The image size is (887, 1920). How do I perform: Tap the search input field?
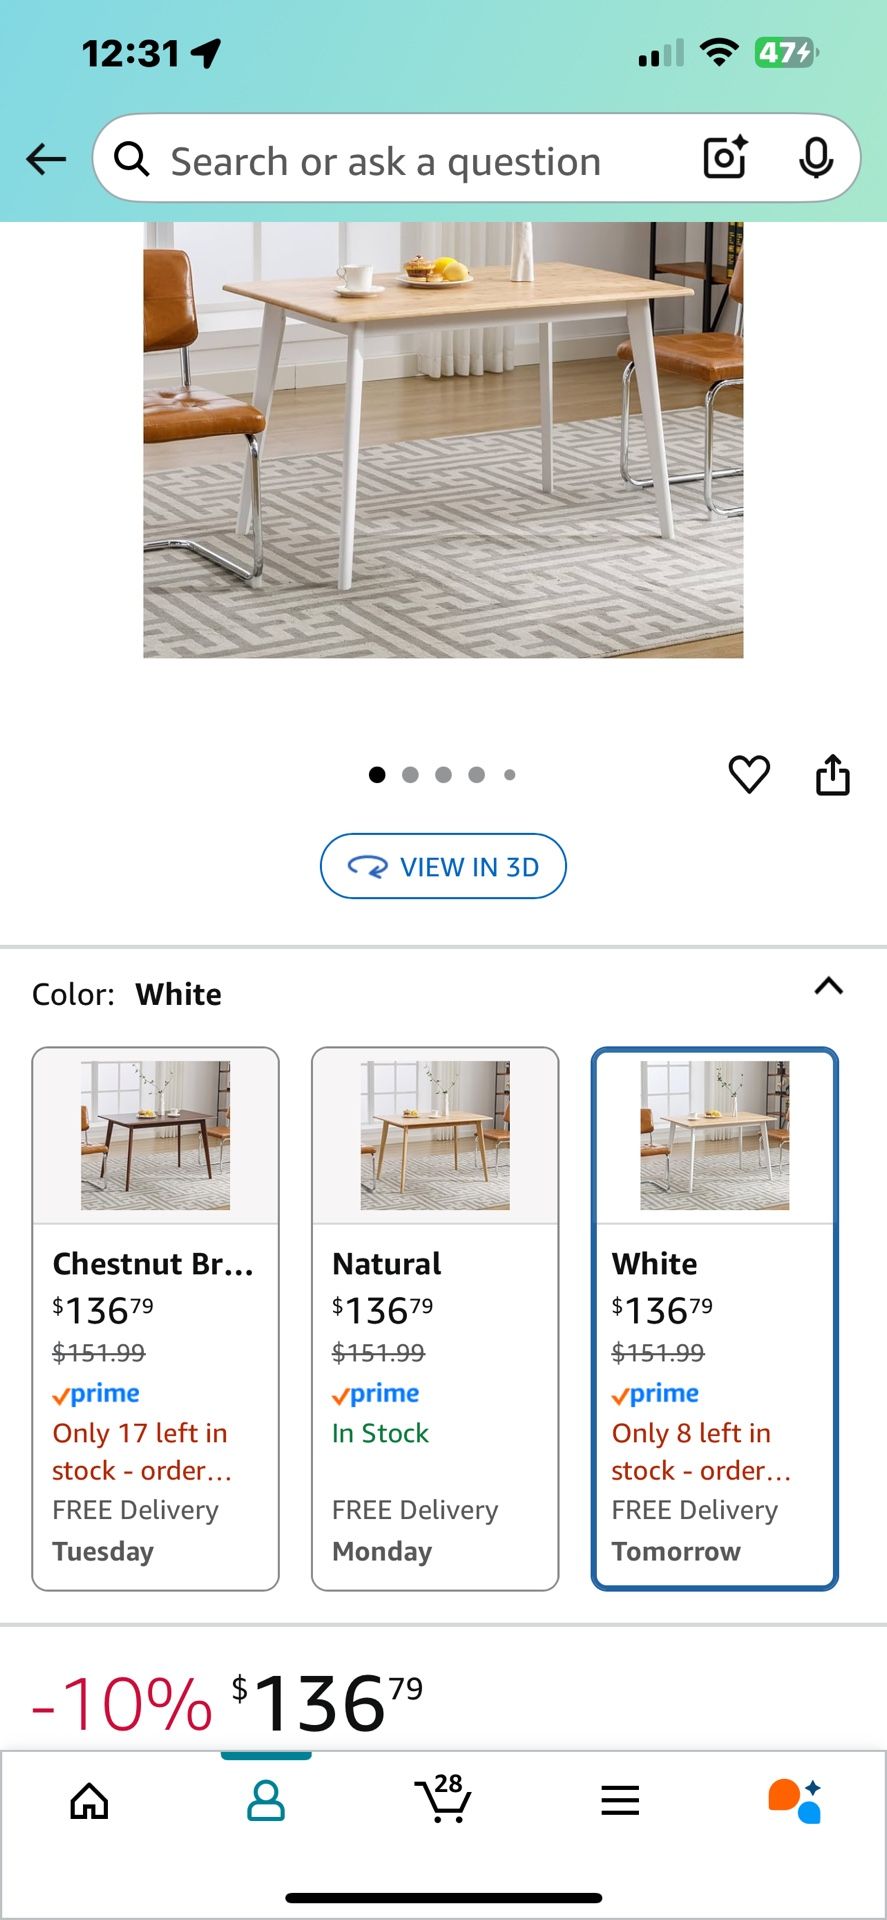(400, 161)
